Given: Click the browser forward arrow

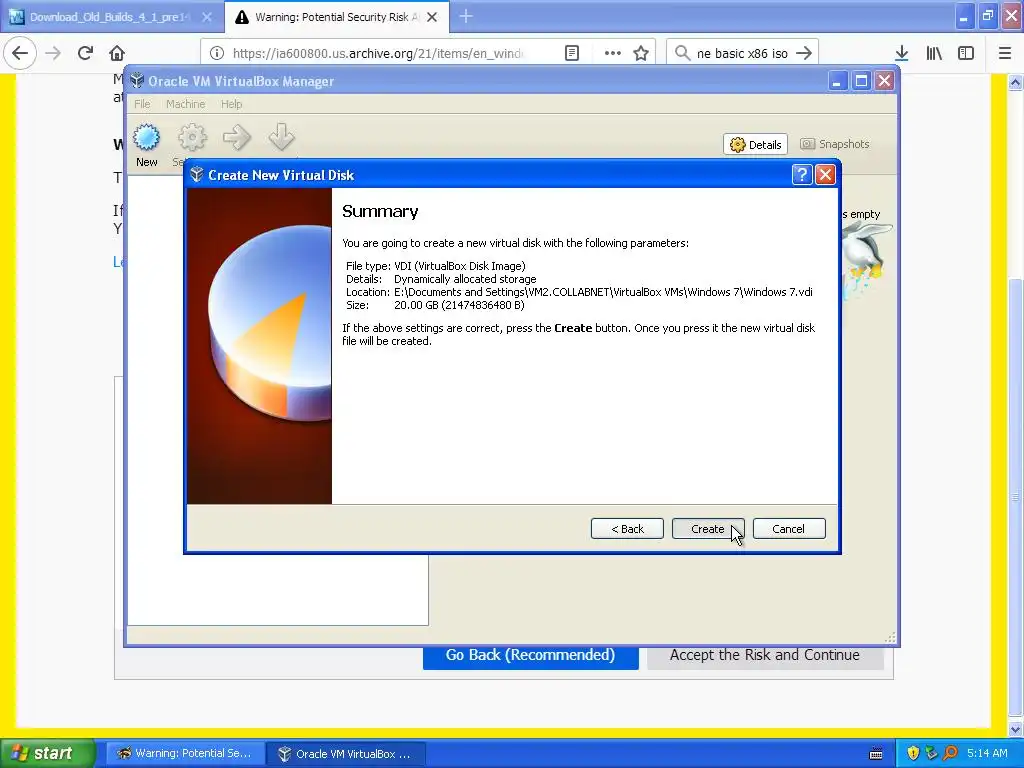Looking at the screenshot, I should [53, 53].
